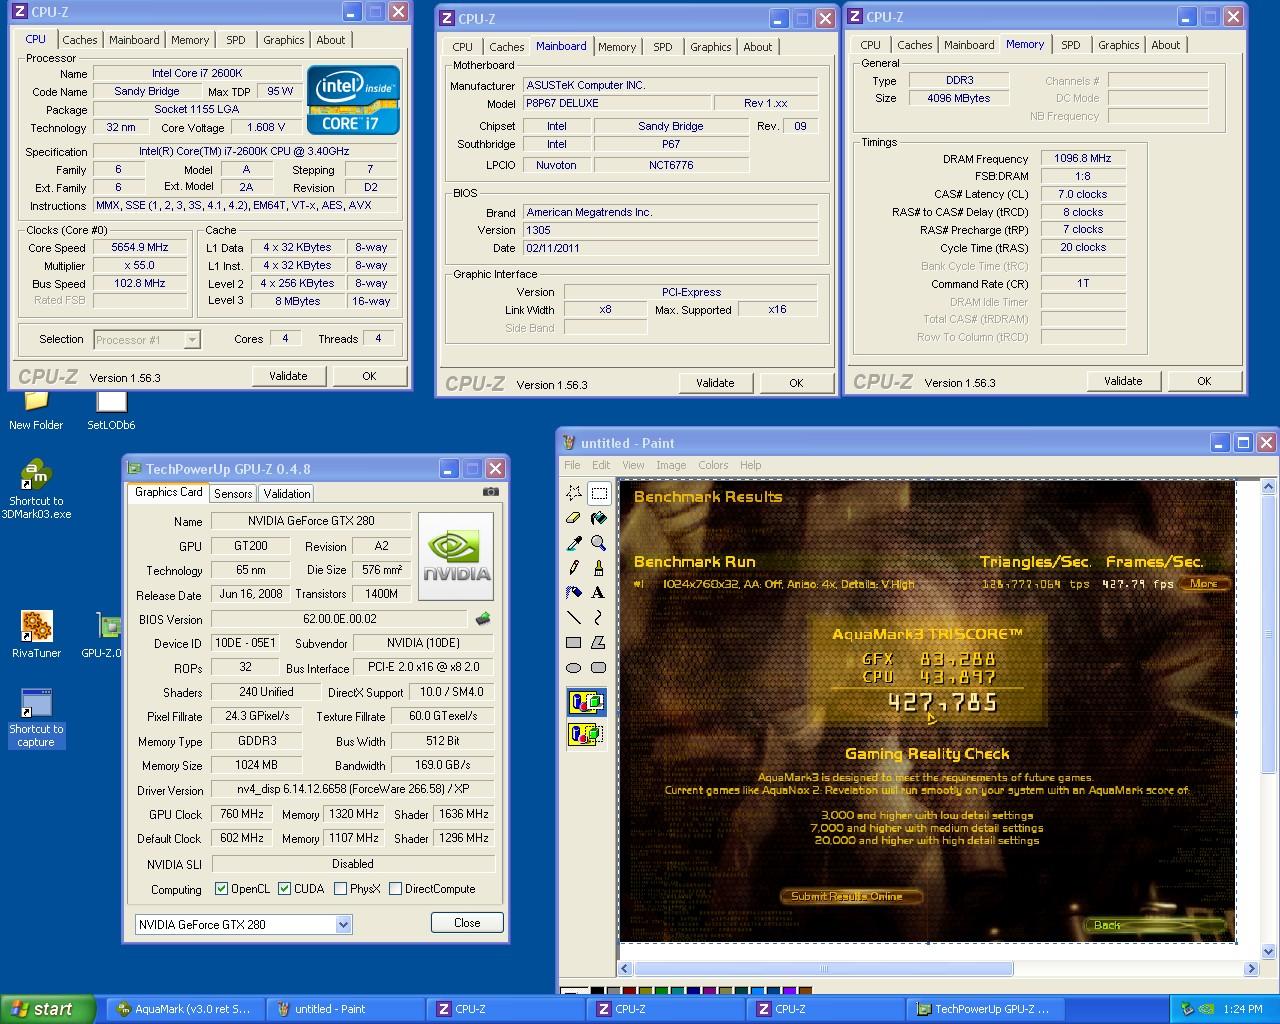Pick the Curve tool in Paint
Image resolution: width=1280 pixels, height=1024 pixels.
(x=598, y=617)
